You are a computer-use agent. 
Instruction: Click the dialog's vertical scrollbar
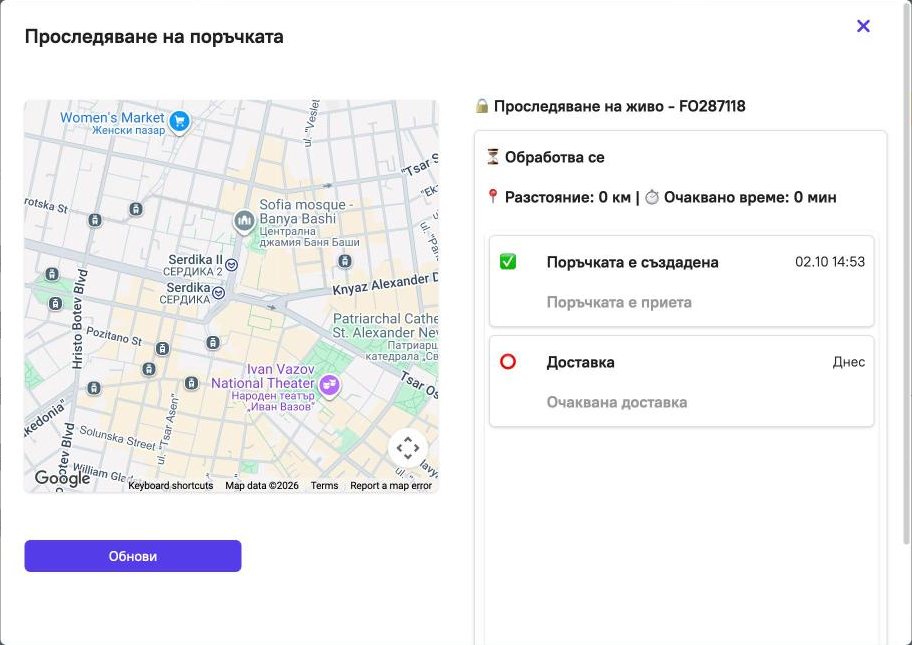907,273
